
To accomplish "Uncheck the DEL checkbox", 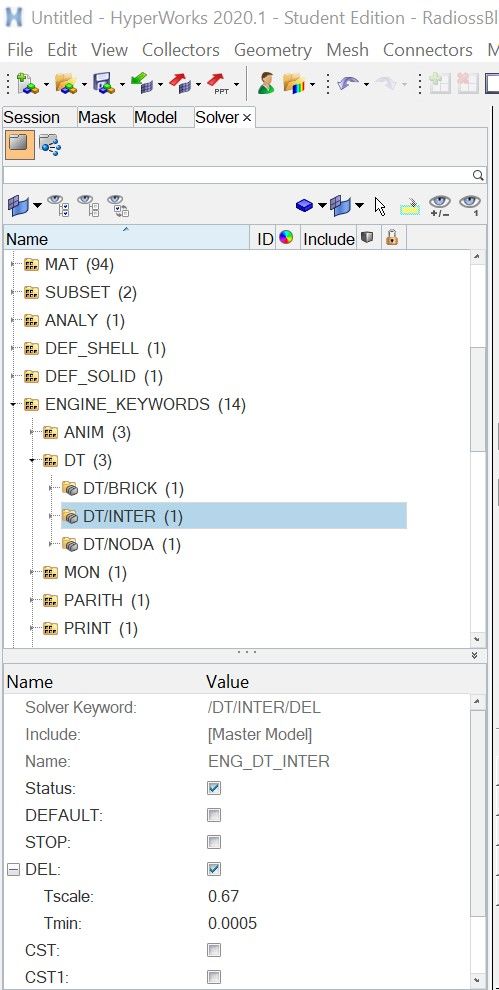I will click(x=214, y=869).
